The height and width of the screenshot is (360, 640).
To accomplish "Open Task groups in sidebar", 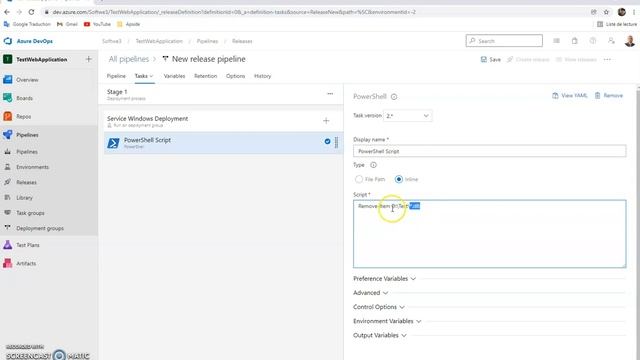I will (30, 213).
